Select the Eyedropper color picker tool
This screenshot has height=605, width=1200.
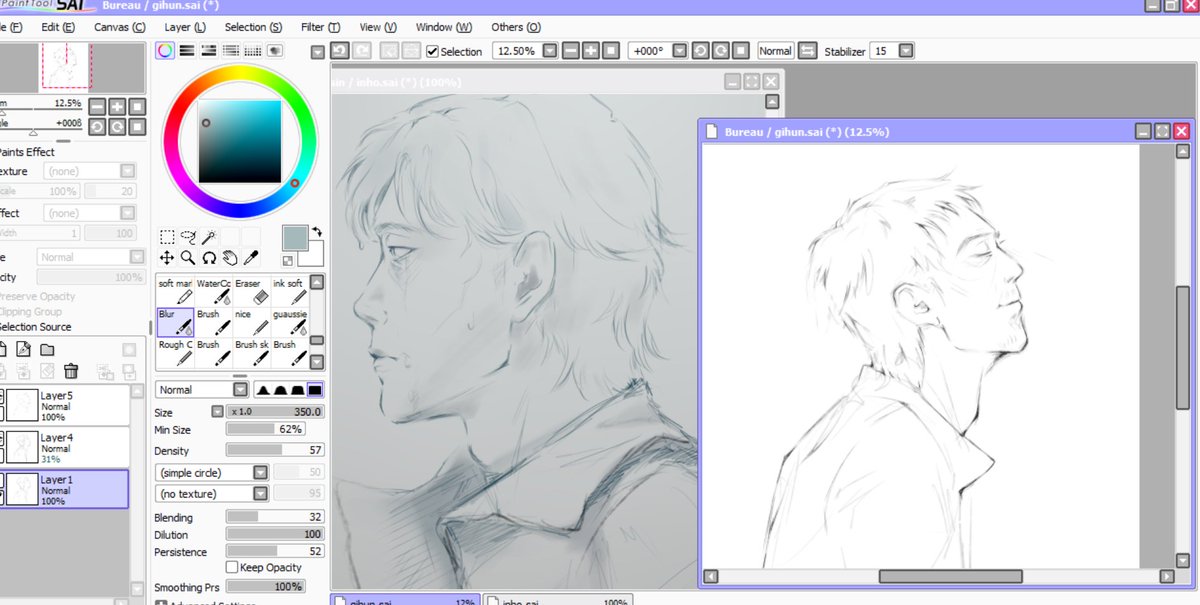pos(251,258)
